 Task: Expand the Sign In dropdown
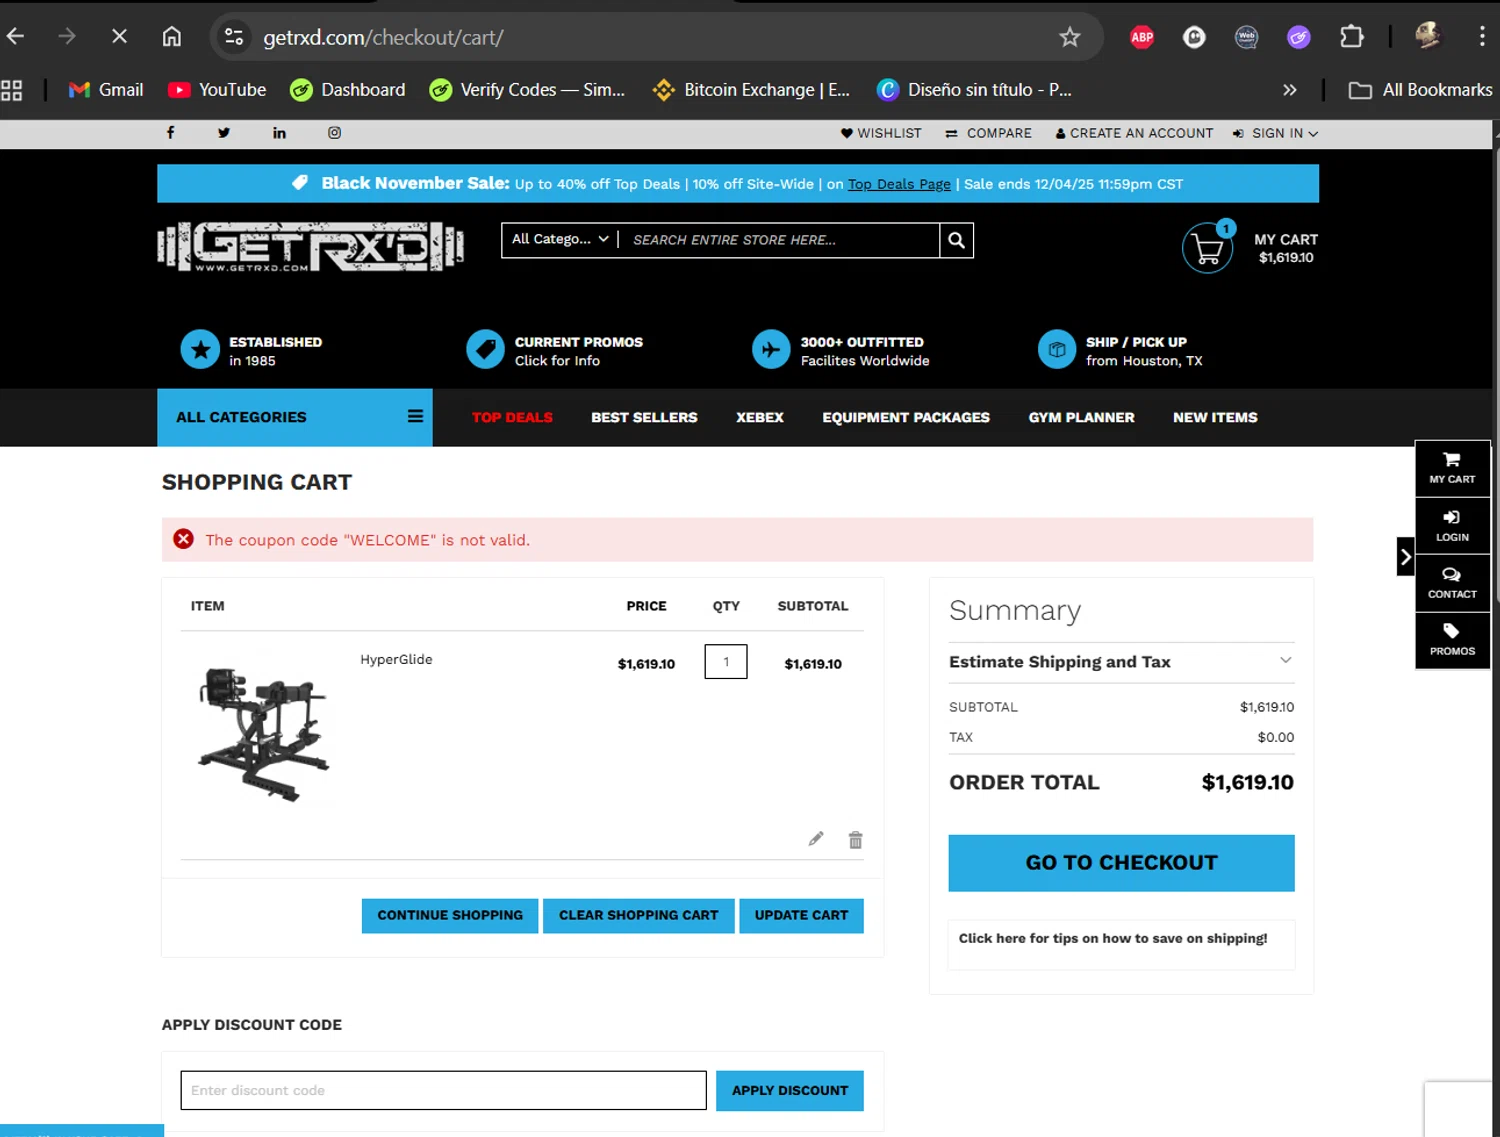point(1275,133)
